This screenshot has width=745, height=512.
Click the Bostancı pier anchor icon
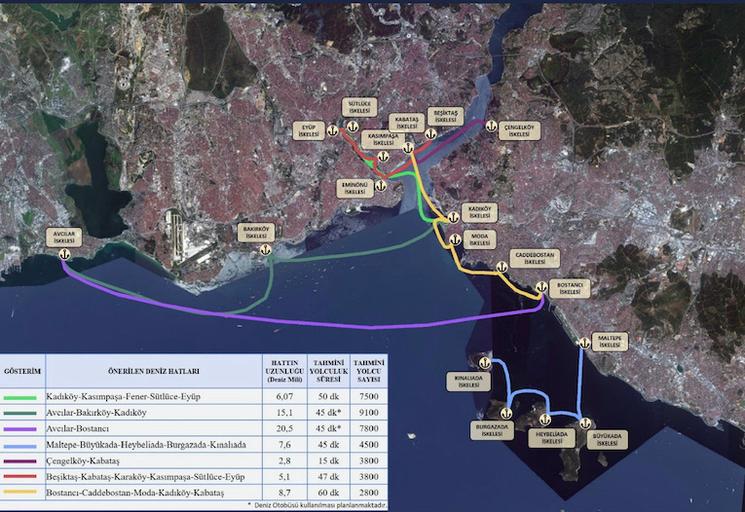(541, 288)
